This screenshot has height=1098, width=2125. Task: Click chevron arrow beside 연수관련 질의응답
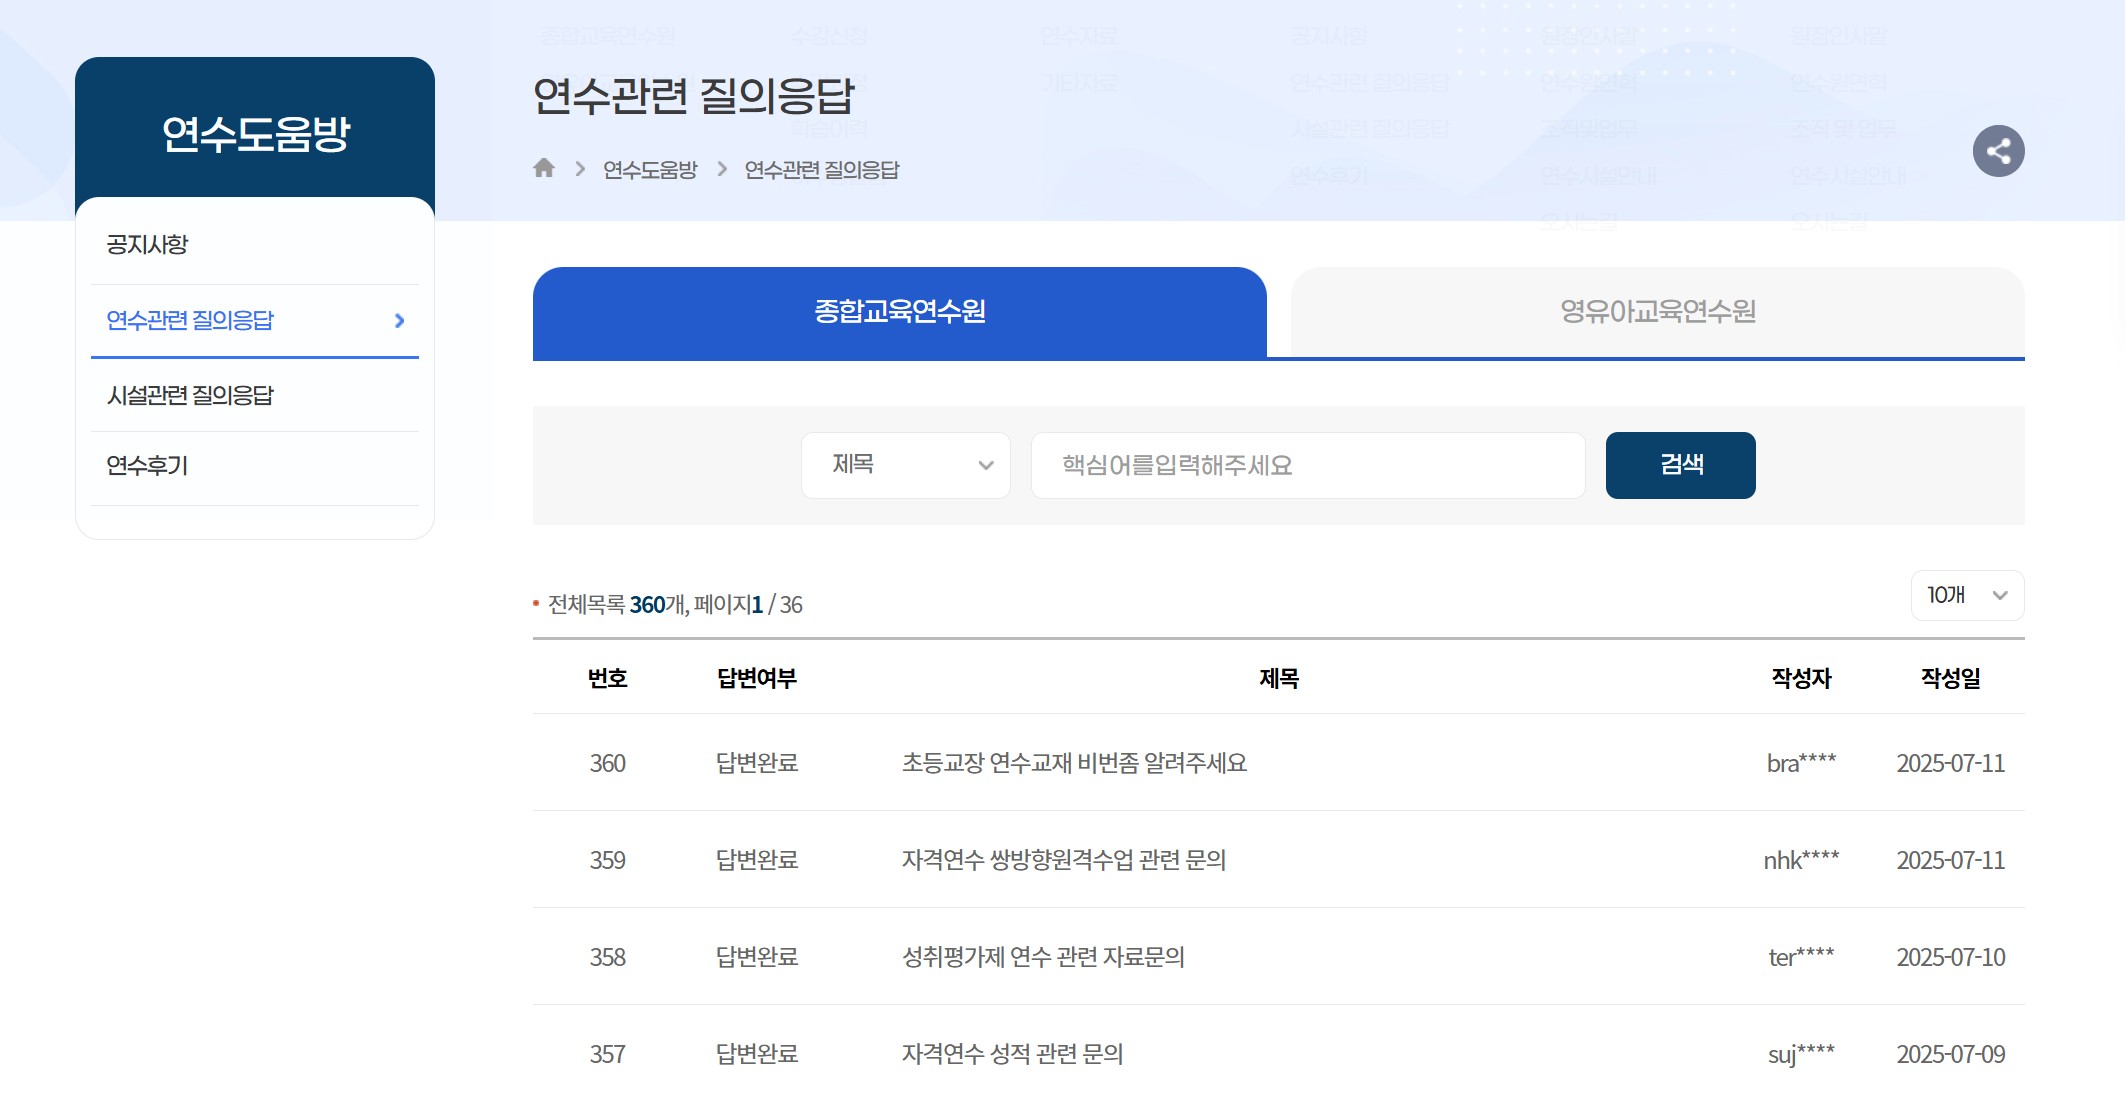click(399, 321)
